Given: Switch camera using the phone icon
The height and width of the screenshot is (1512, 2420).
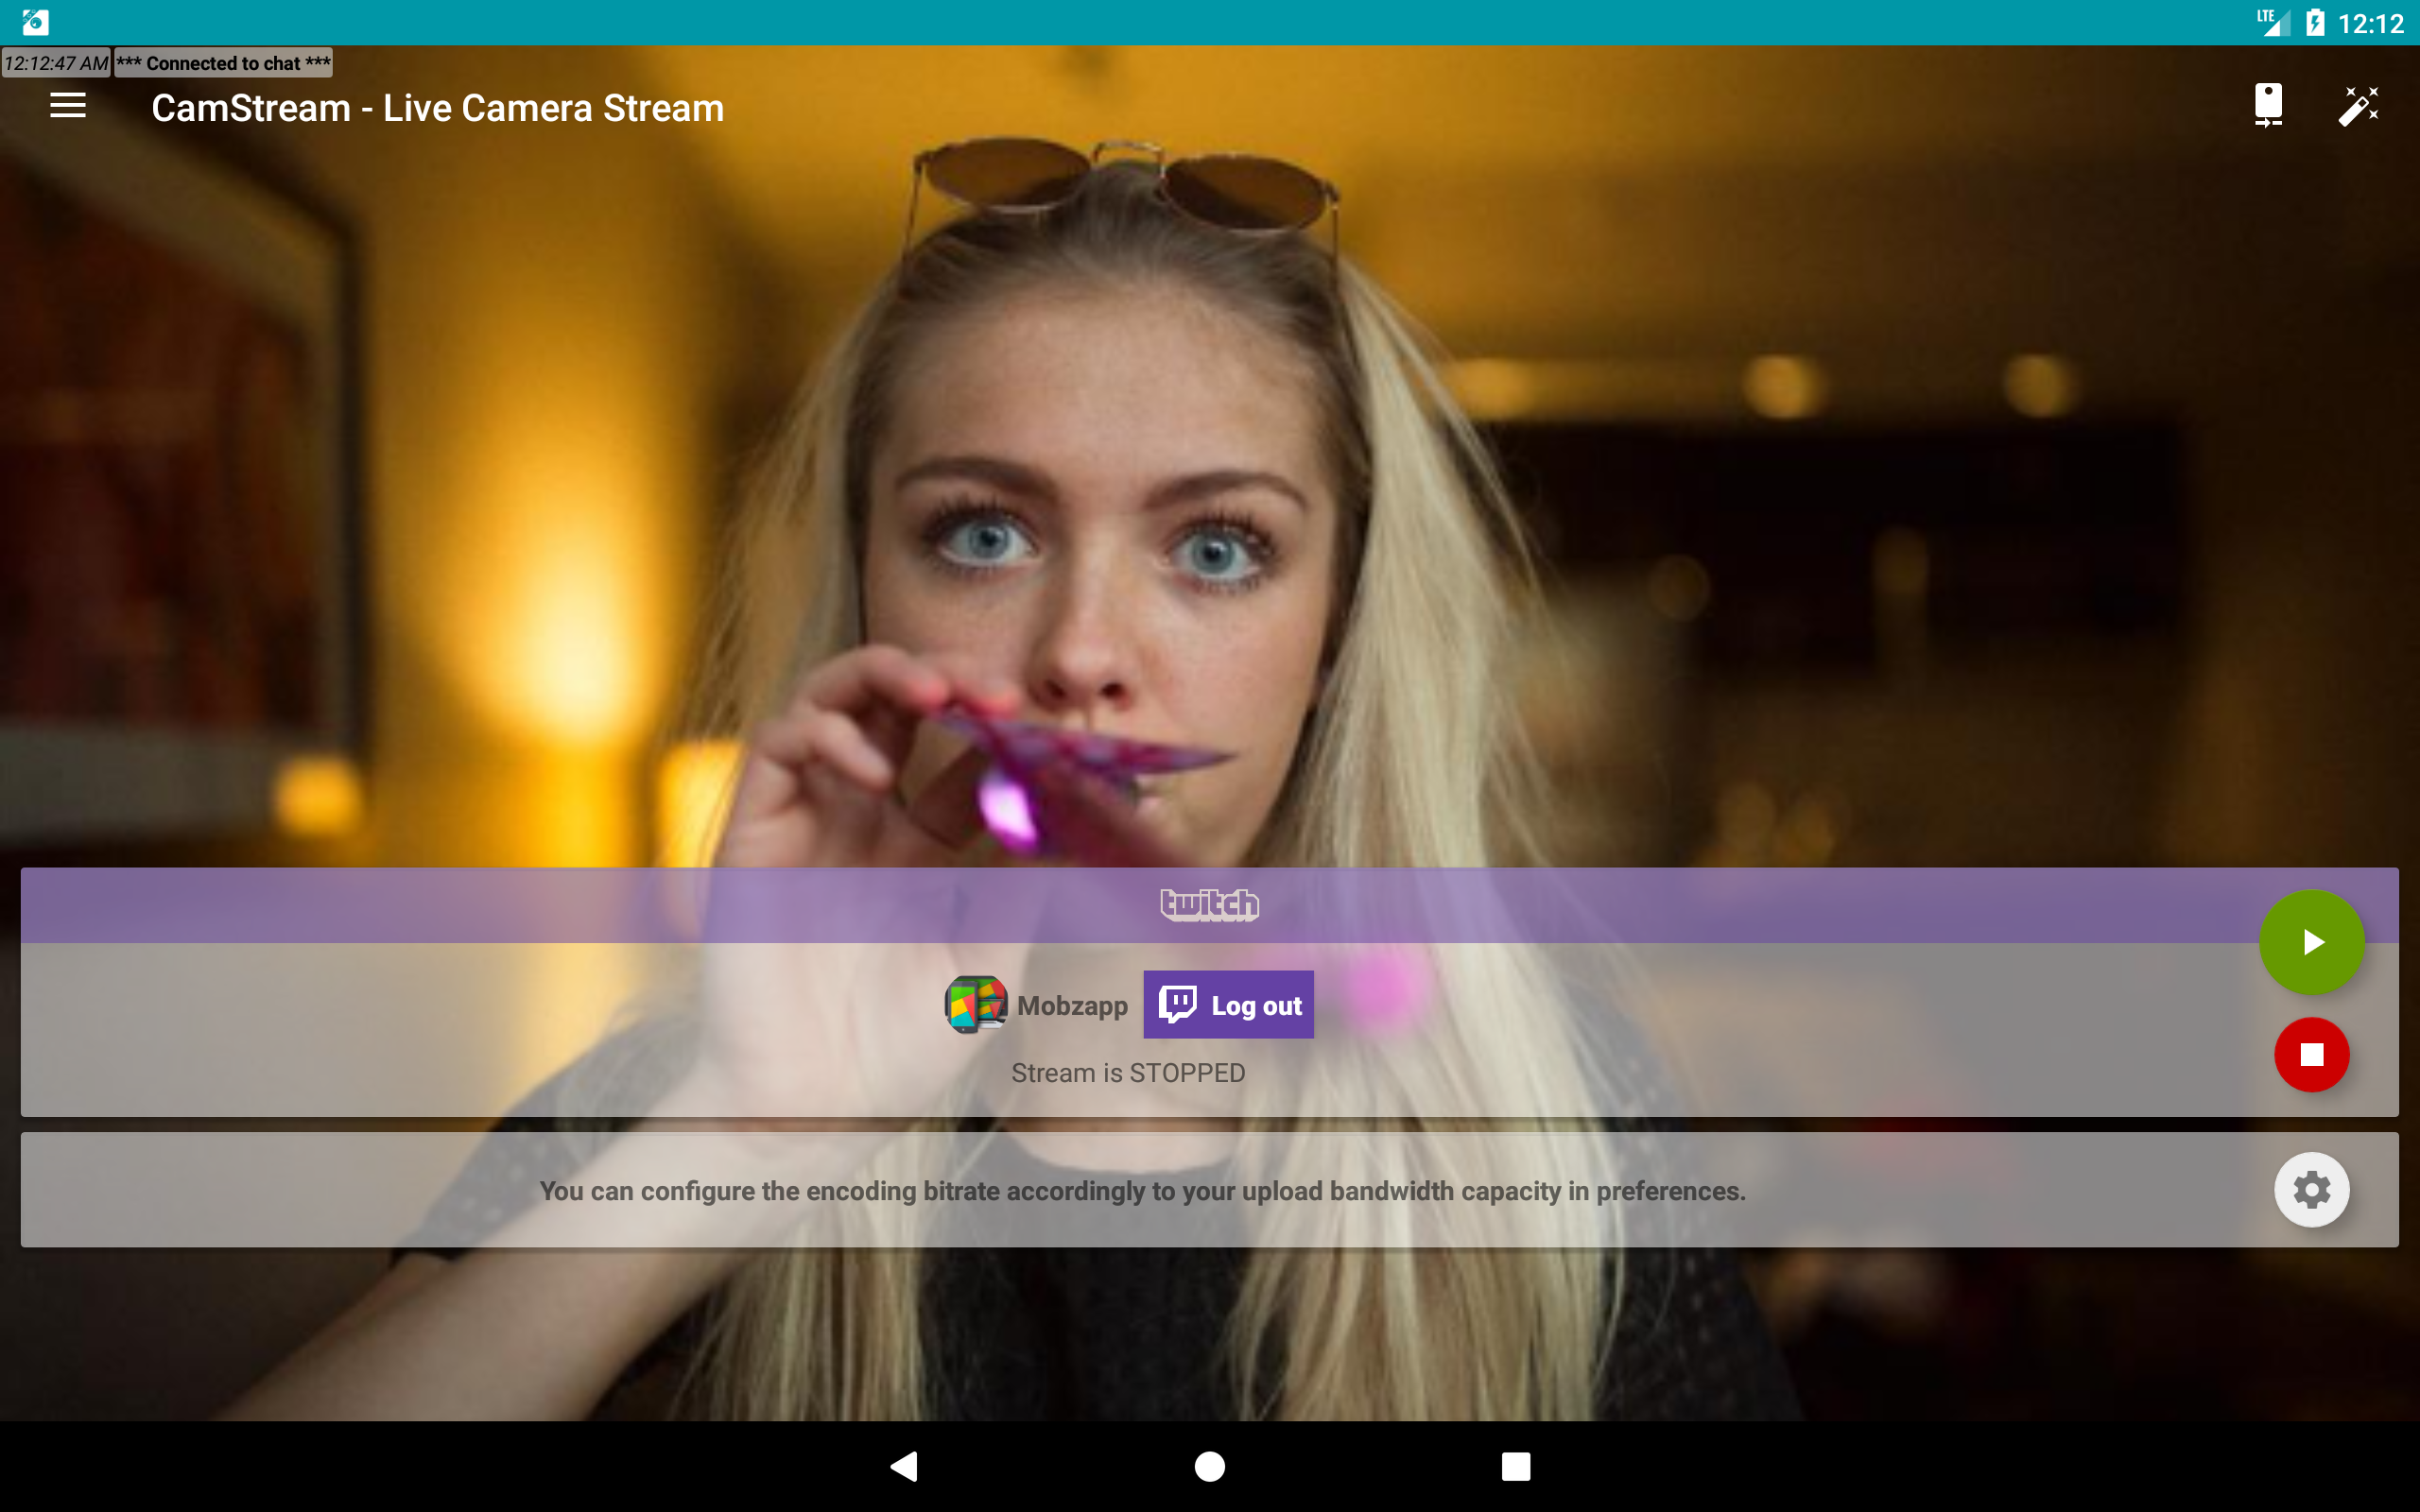Looking at the screenshot, I should pyautogui.click(x=2268, y=106).
